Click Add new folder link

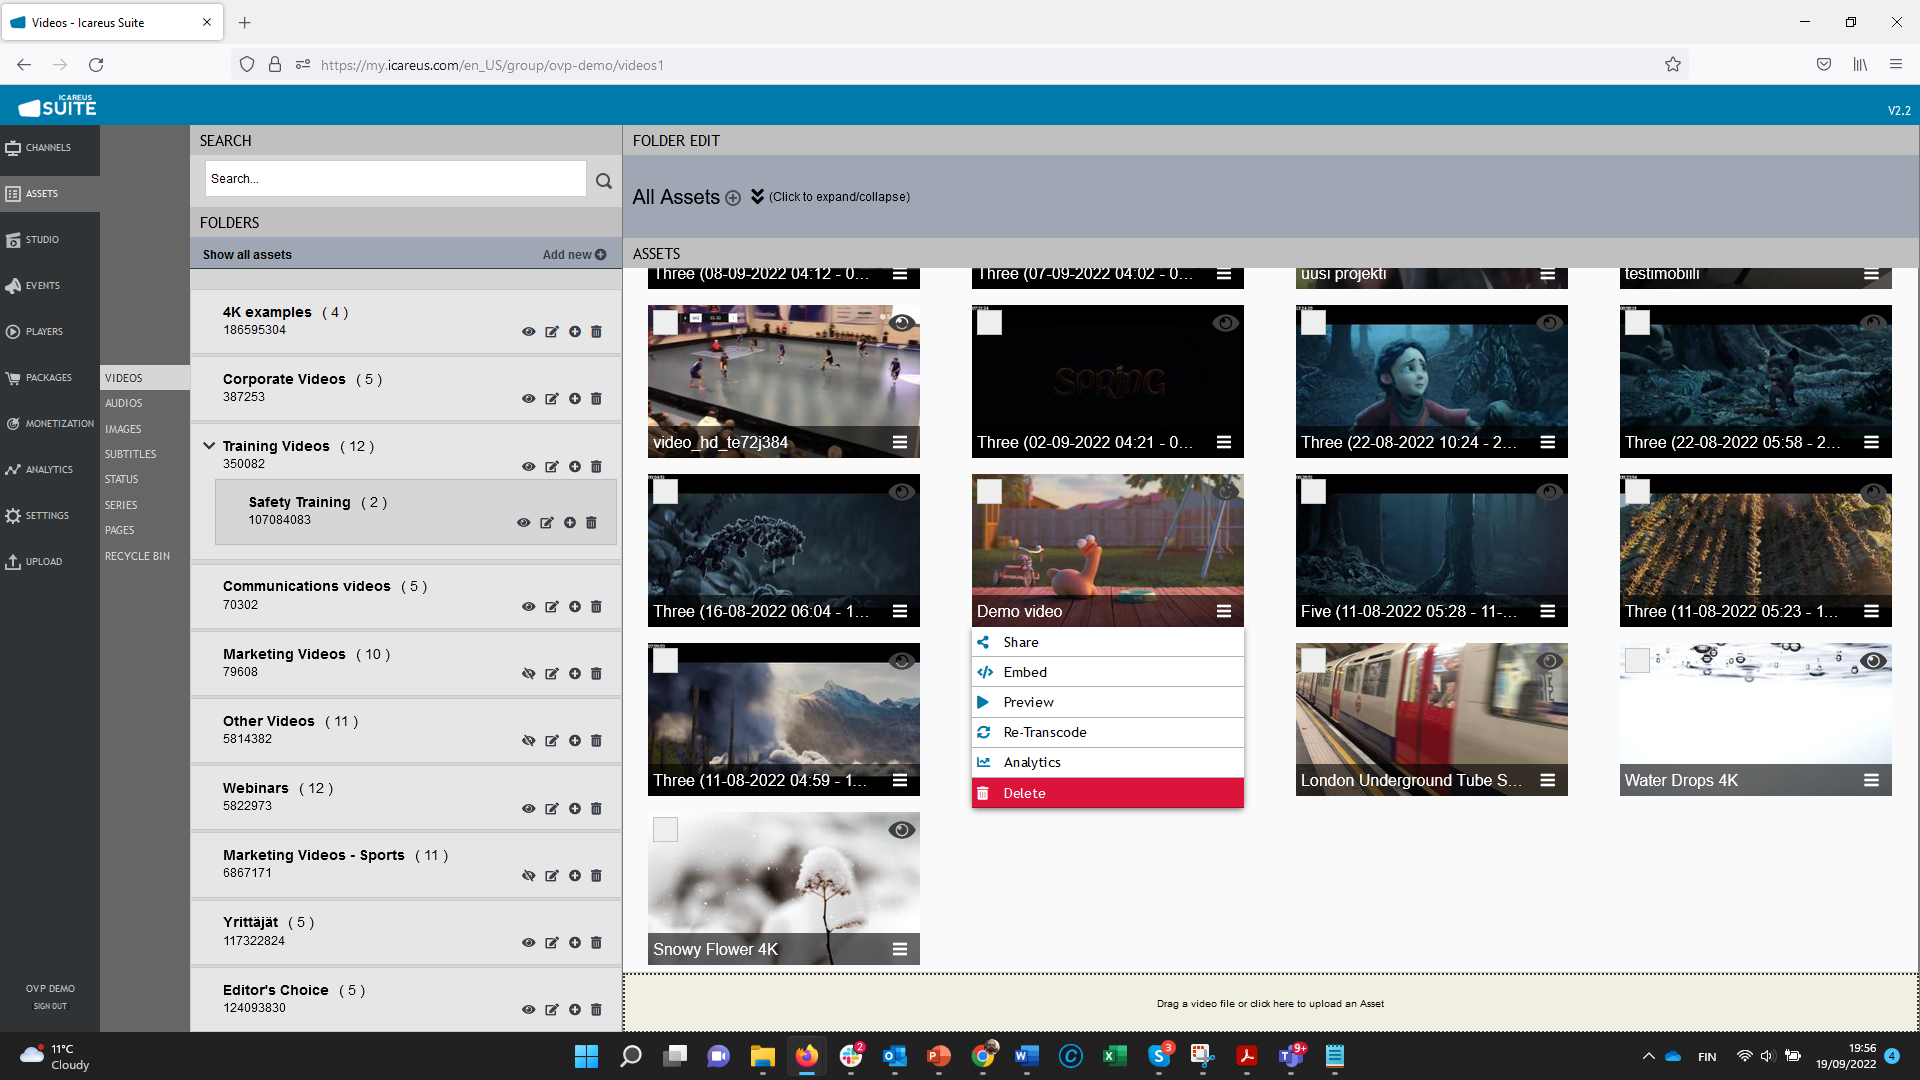(x=574, y=255)
